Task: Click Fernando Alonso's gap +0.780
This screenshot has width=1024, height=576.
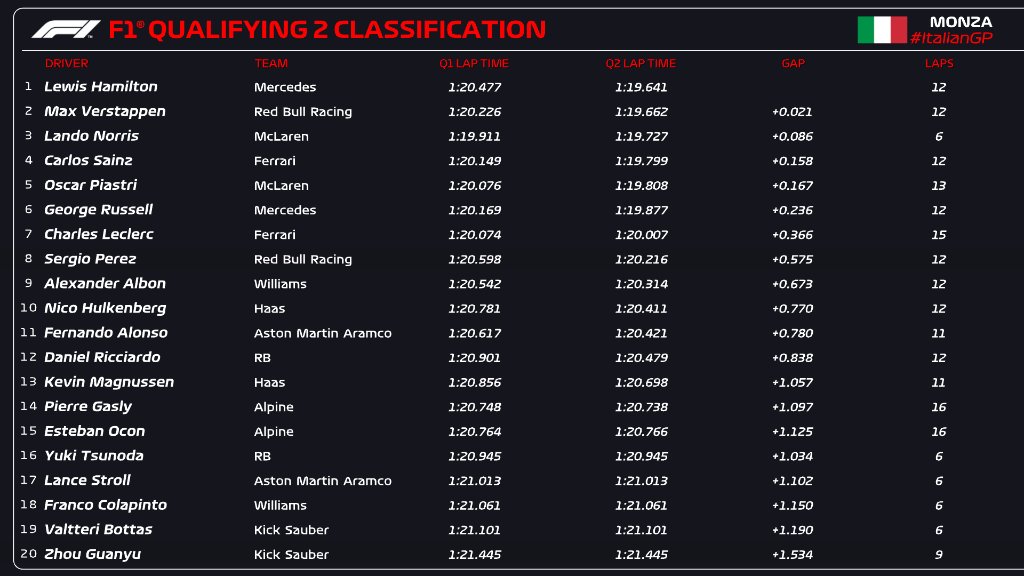Action: 792,333
